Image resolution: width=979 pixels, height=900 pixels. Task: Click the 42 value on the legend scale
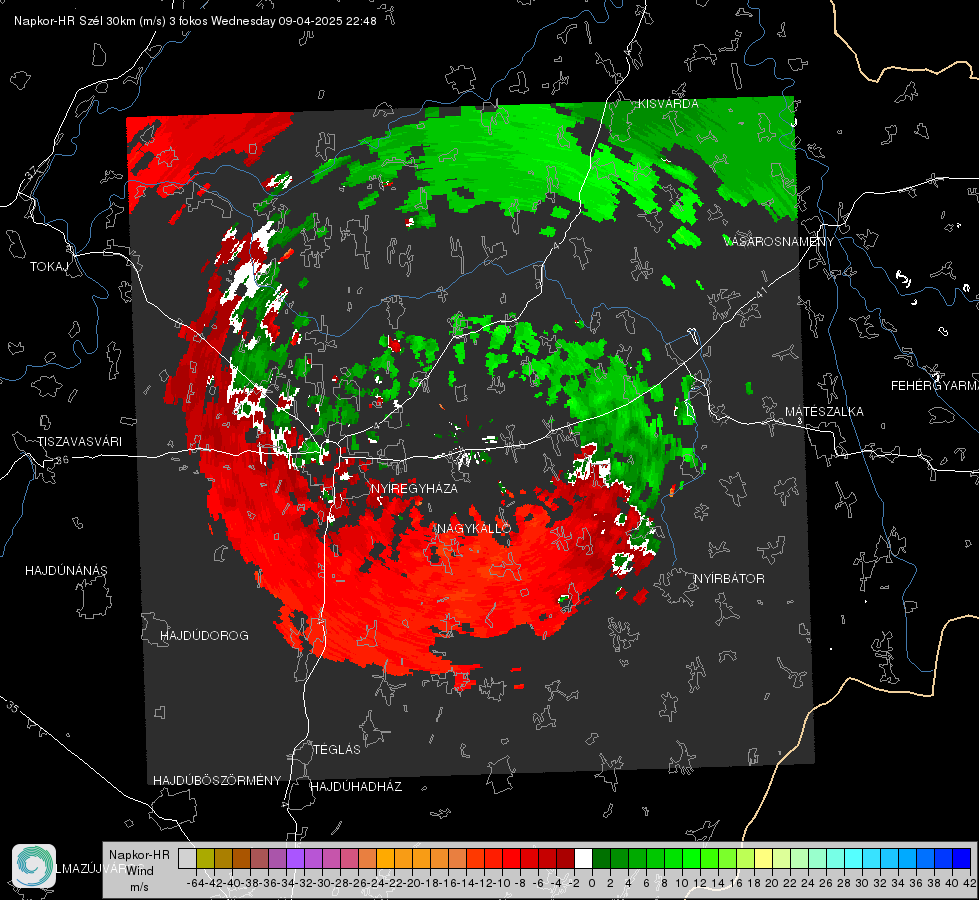coord(969,883)
